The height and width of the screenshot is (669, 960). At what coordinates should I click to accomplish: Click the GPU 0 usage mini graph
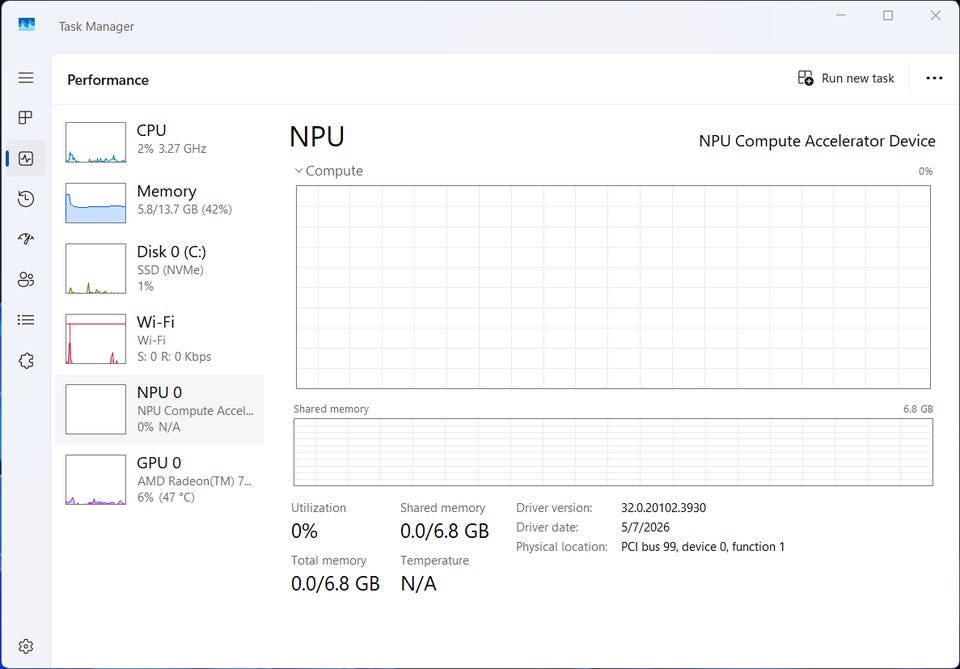click(96, 480)
